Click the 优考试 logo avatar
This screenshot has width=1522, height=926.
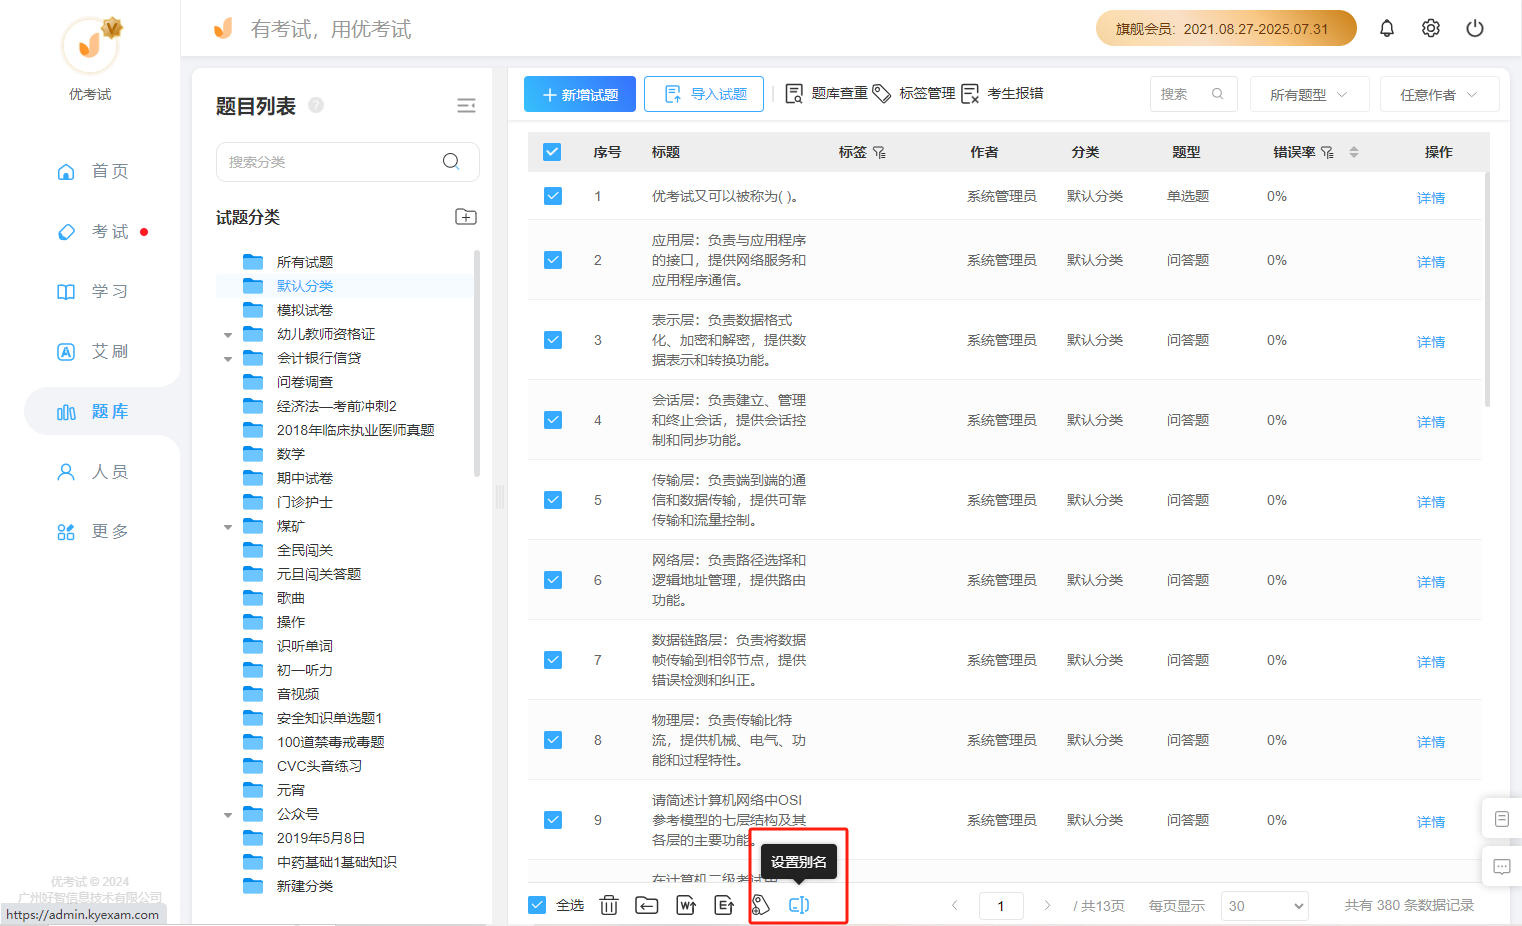(x=90, y=45)
